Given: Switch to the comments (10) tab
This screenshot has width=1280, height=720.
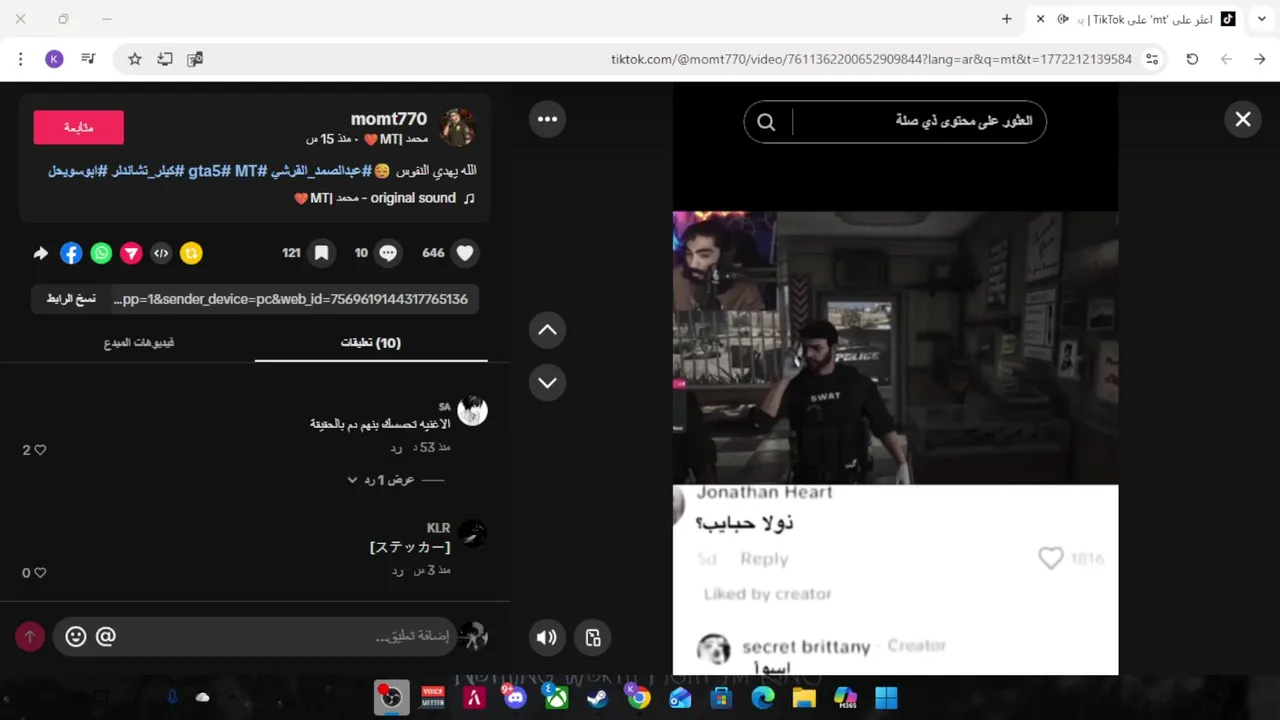Looking at the screenshot, I should (371, 342).
